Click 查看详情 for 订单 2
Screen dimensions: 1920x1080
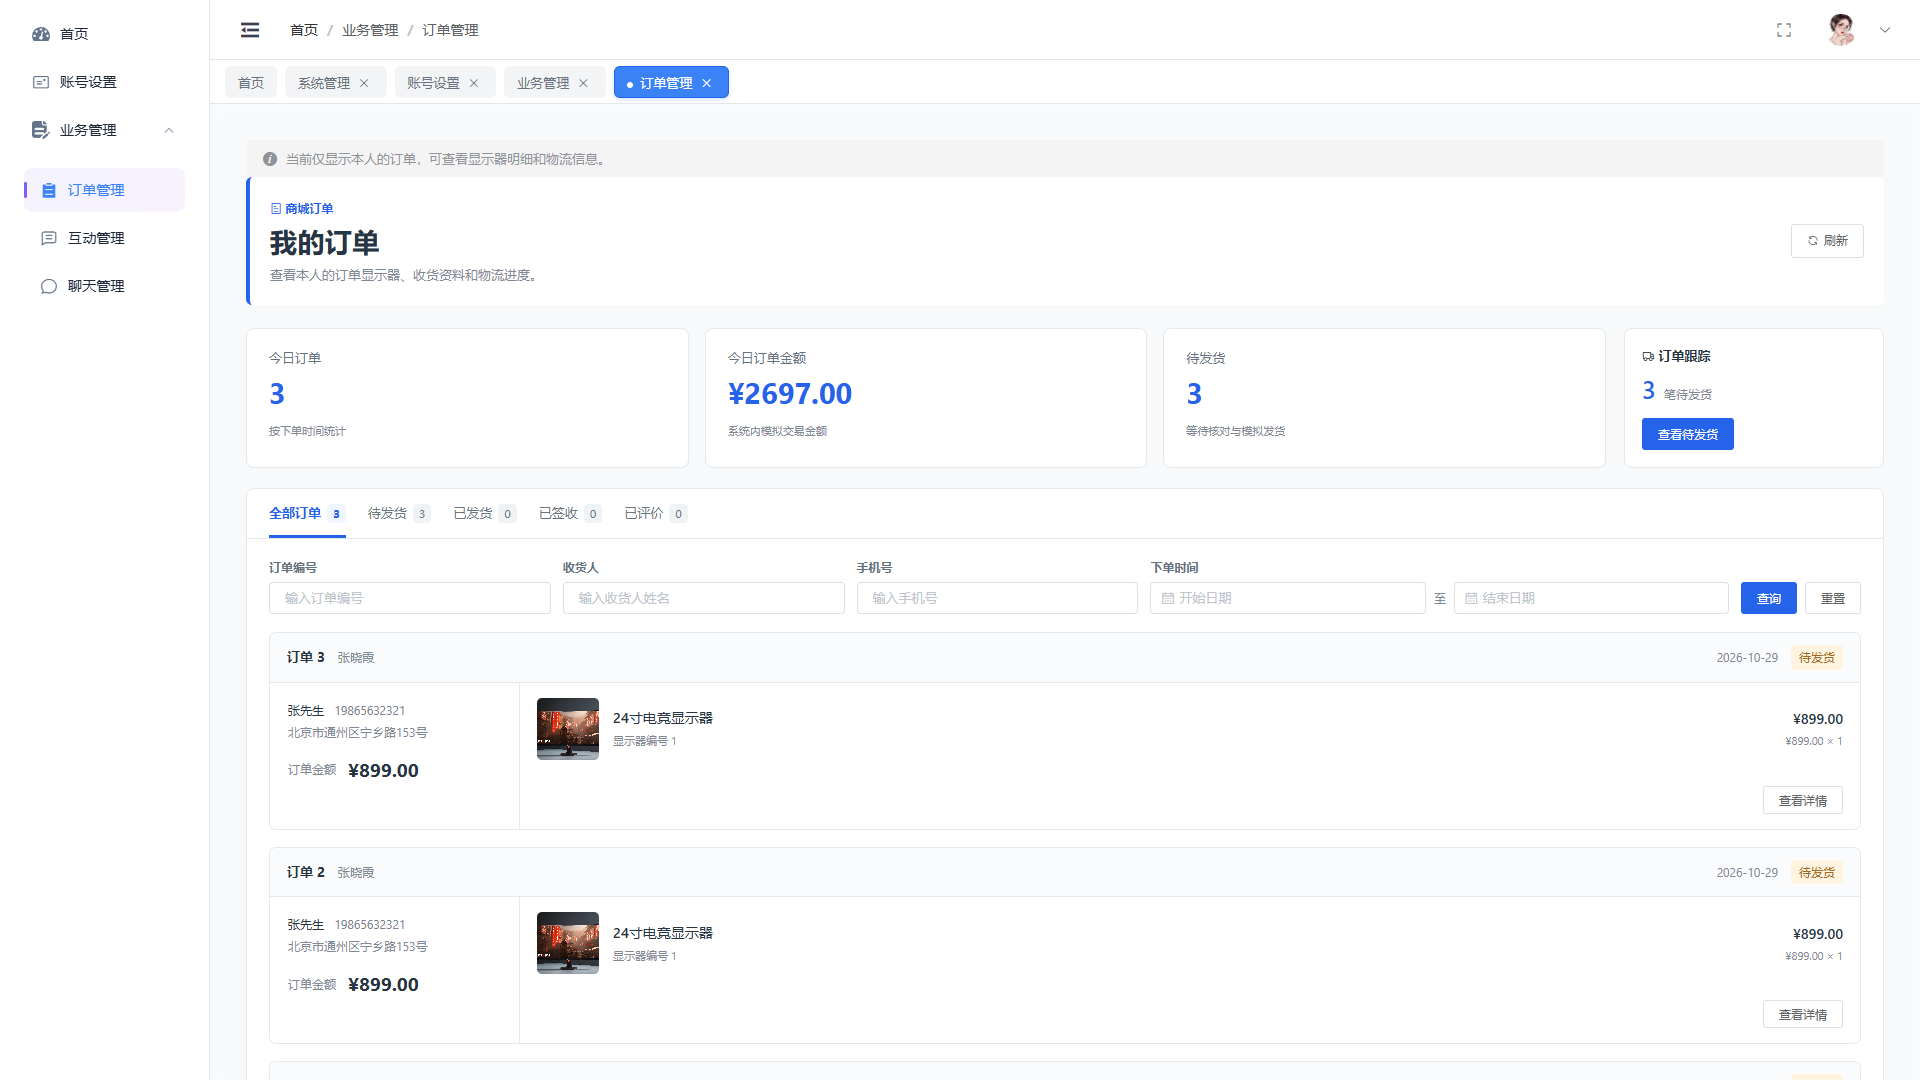(x=1803, y=1014)
